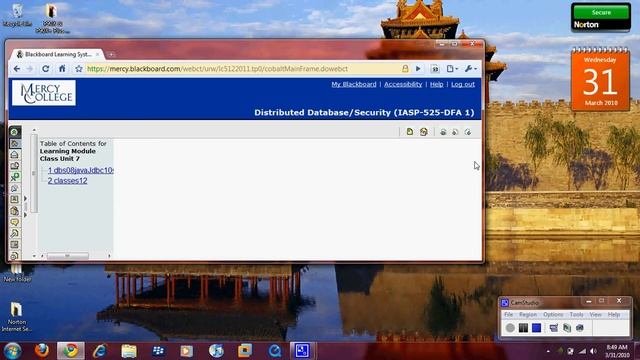Open a new Chrome tab
The width and height of the screenshot is (640, 360).
coord(111,54)
